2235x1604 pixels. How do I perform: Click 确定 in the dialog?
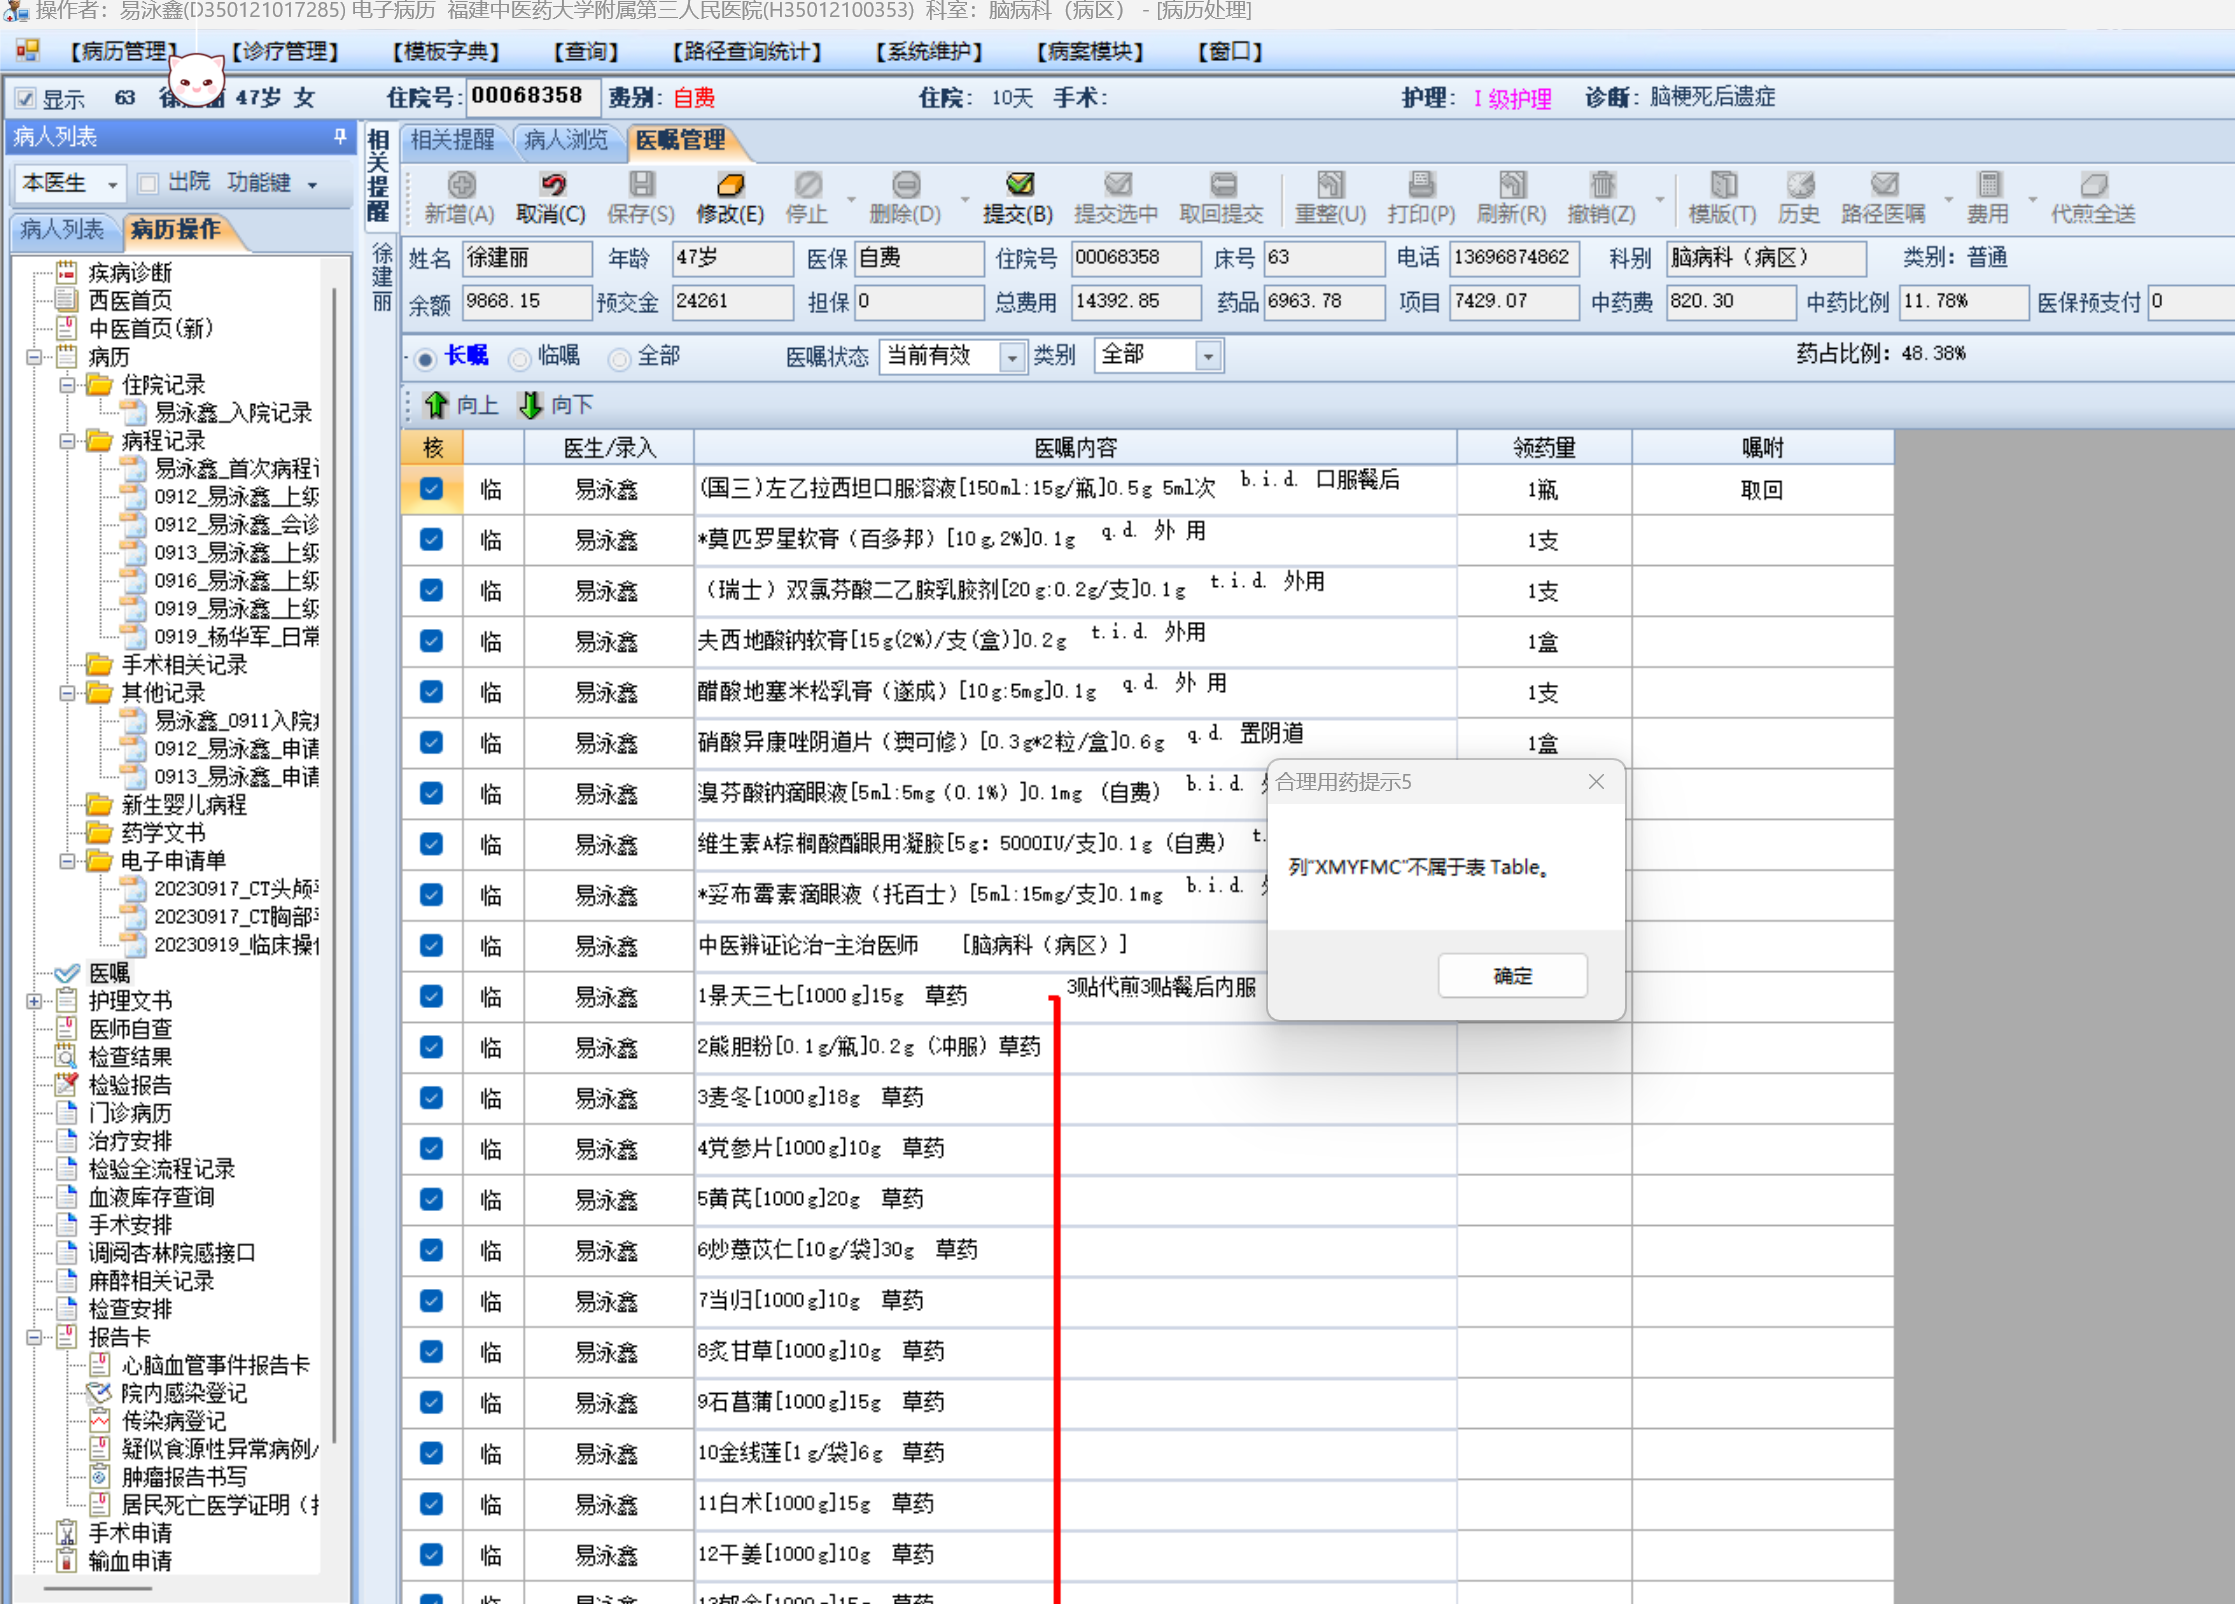coord(1511,975)
